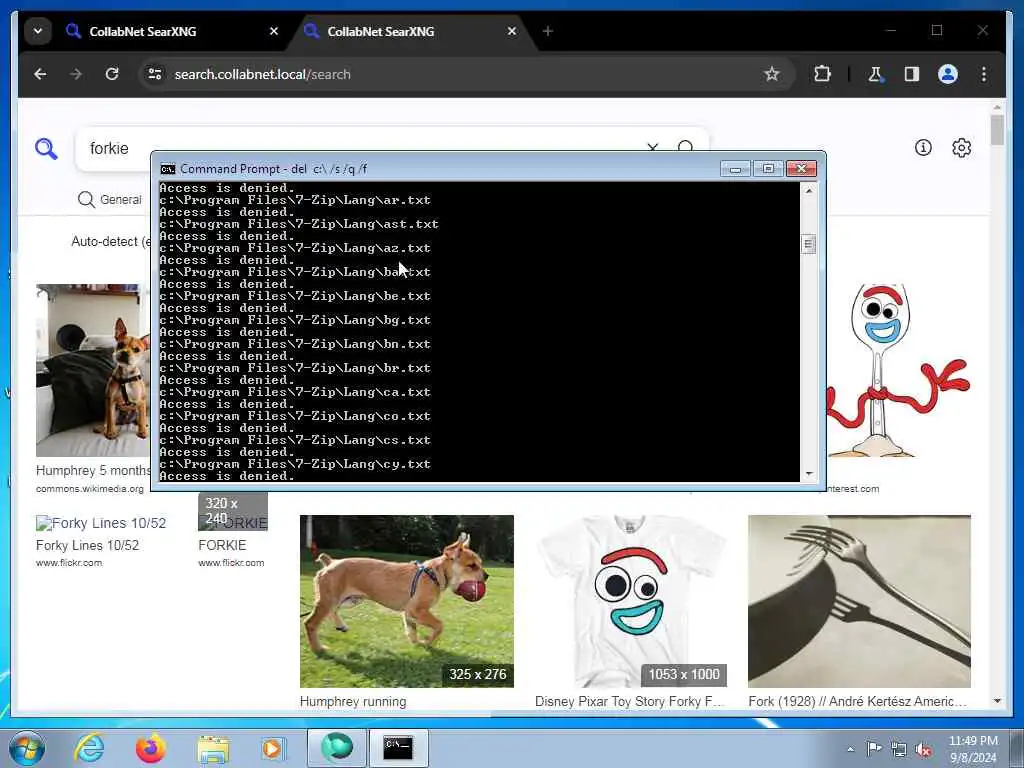Click the Forky Lines 10/52 result title
The image size is (1024, 768).
click(x=88, y=545)
